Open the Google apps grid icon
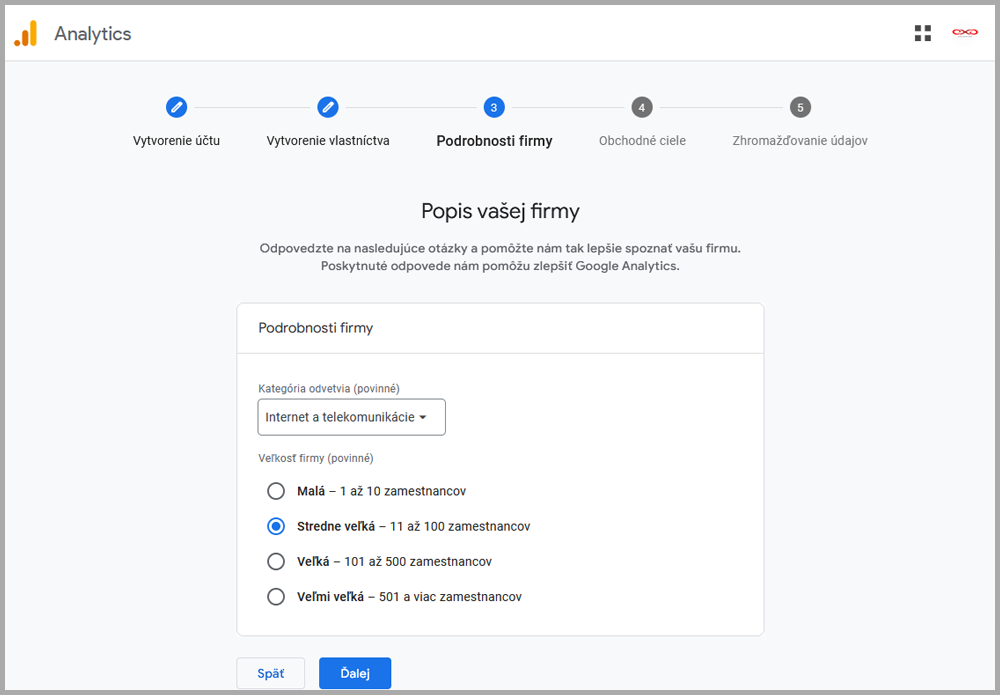 coord(922,34)
